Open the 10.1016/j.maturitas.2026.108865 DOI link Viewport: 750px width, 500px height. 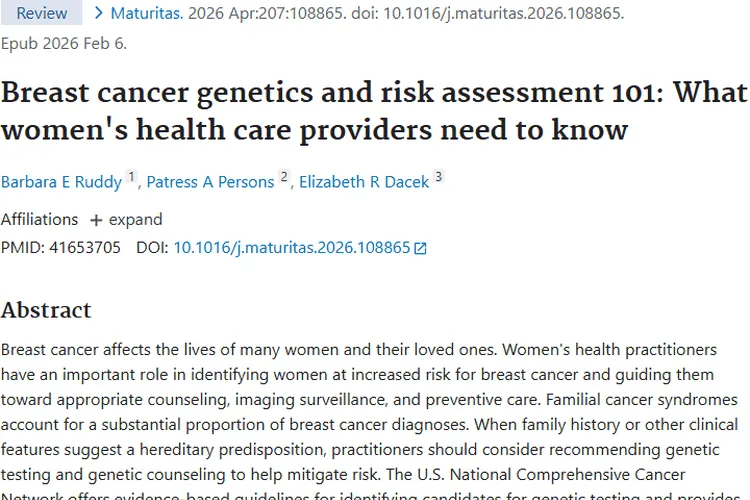pyautogui.click(x=292, y=248)
